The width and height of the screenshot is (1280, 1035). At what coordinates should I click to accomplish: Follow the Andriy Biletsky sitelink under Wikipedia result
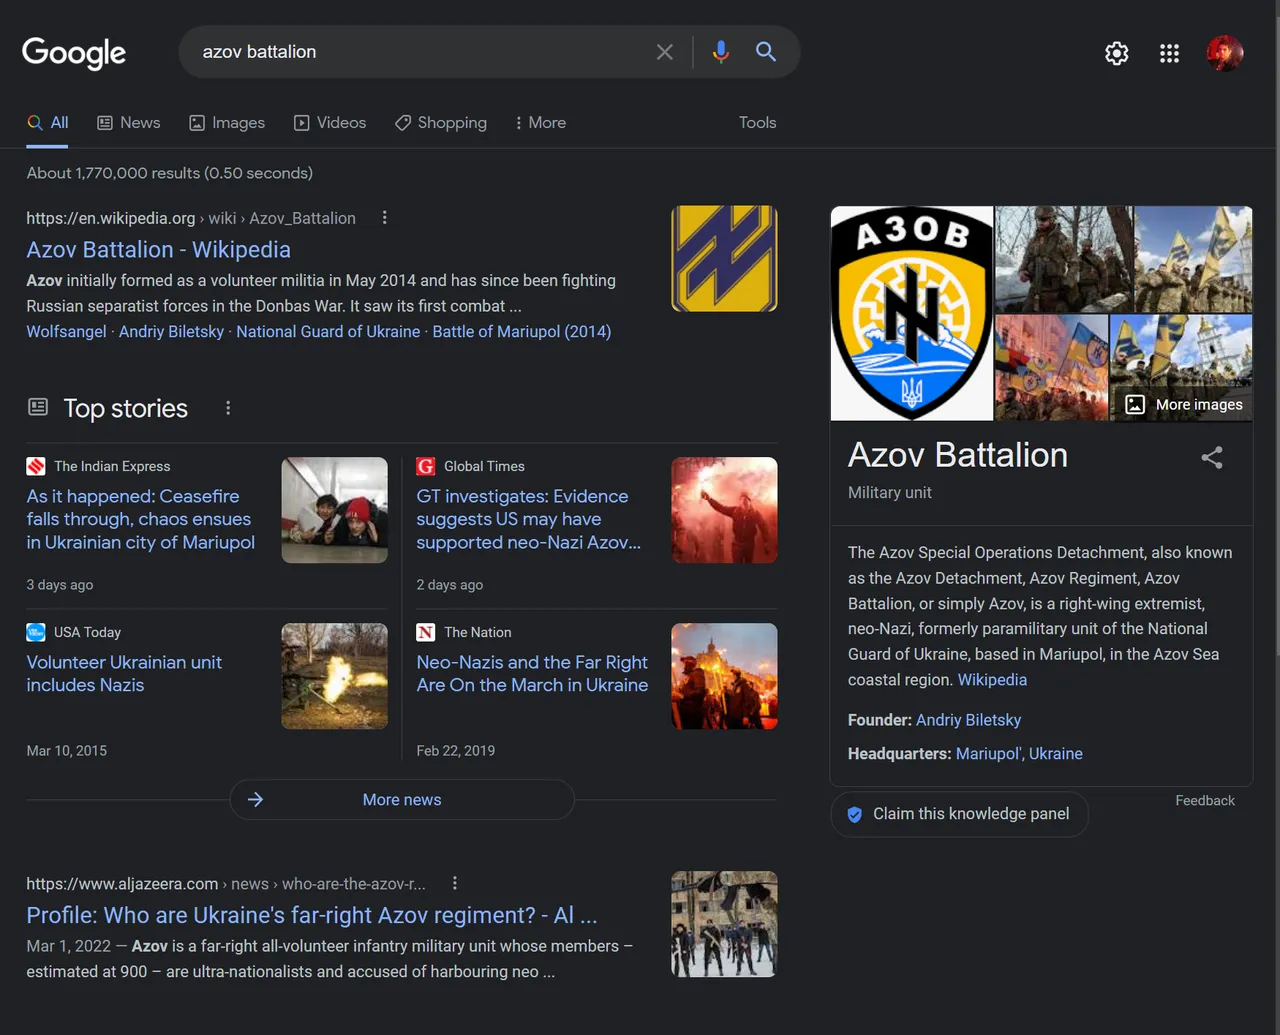point(171,332)
